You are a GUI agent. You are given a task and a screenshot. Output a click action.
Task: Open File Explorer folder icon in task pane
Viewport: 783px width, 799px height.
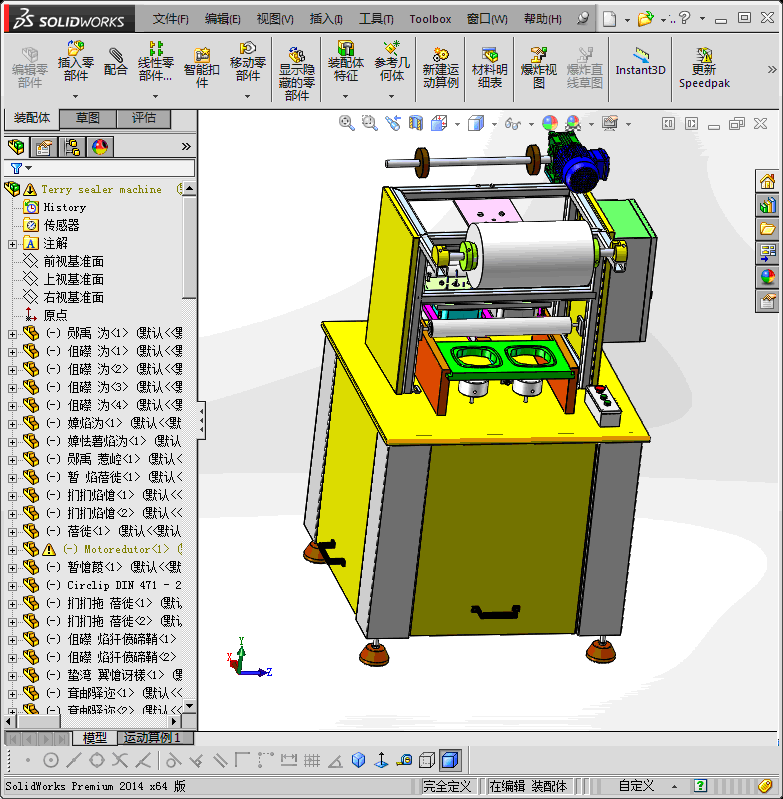click(767, 229)
